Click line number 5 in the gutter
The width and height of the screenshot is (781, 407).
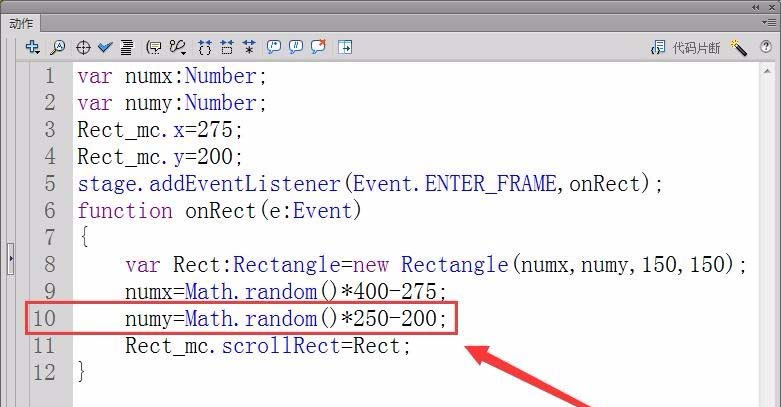pyautogui.click(x=50, y=184)
